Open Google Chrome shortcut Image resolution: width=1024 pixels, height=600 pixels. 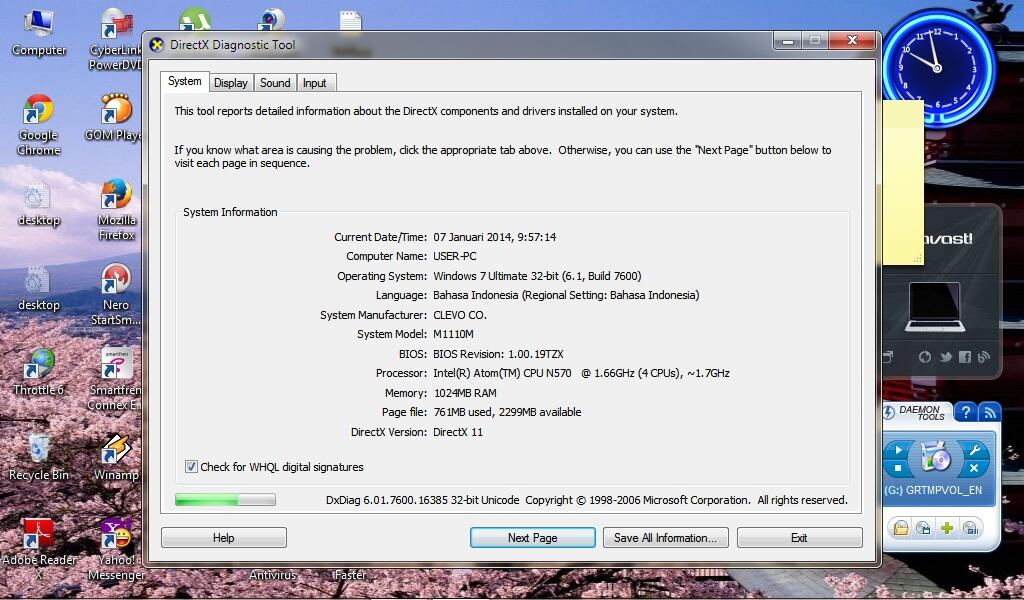point(39,124)
